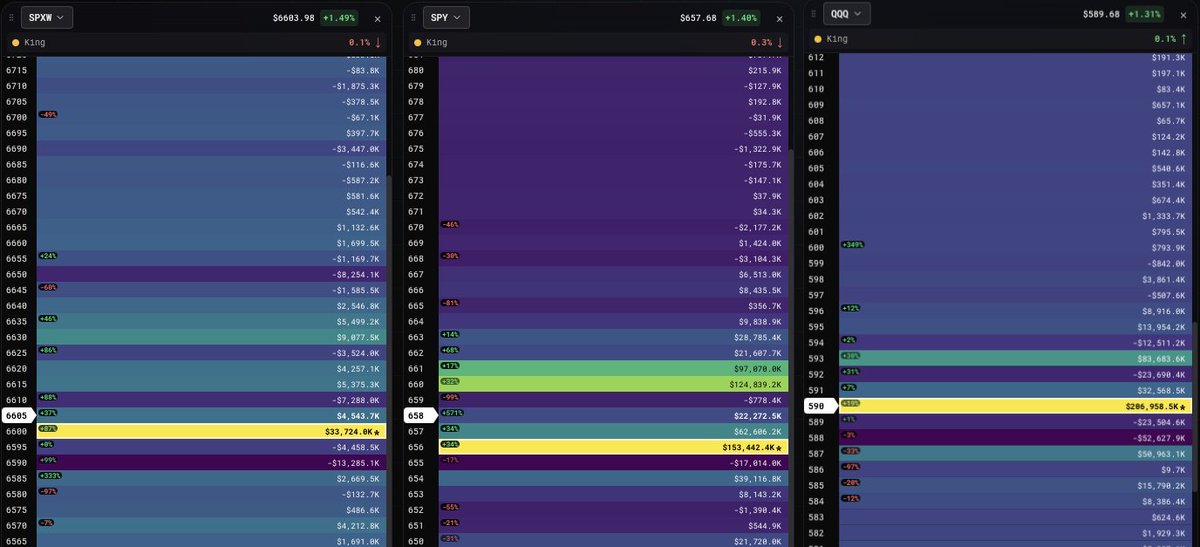Viewport: 1200px width, 547px height.
Task: Select the QQQ row with -$52,627.9K
Action: [1014, 437]
